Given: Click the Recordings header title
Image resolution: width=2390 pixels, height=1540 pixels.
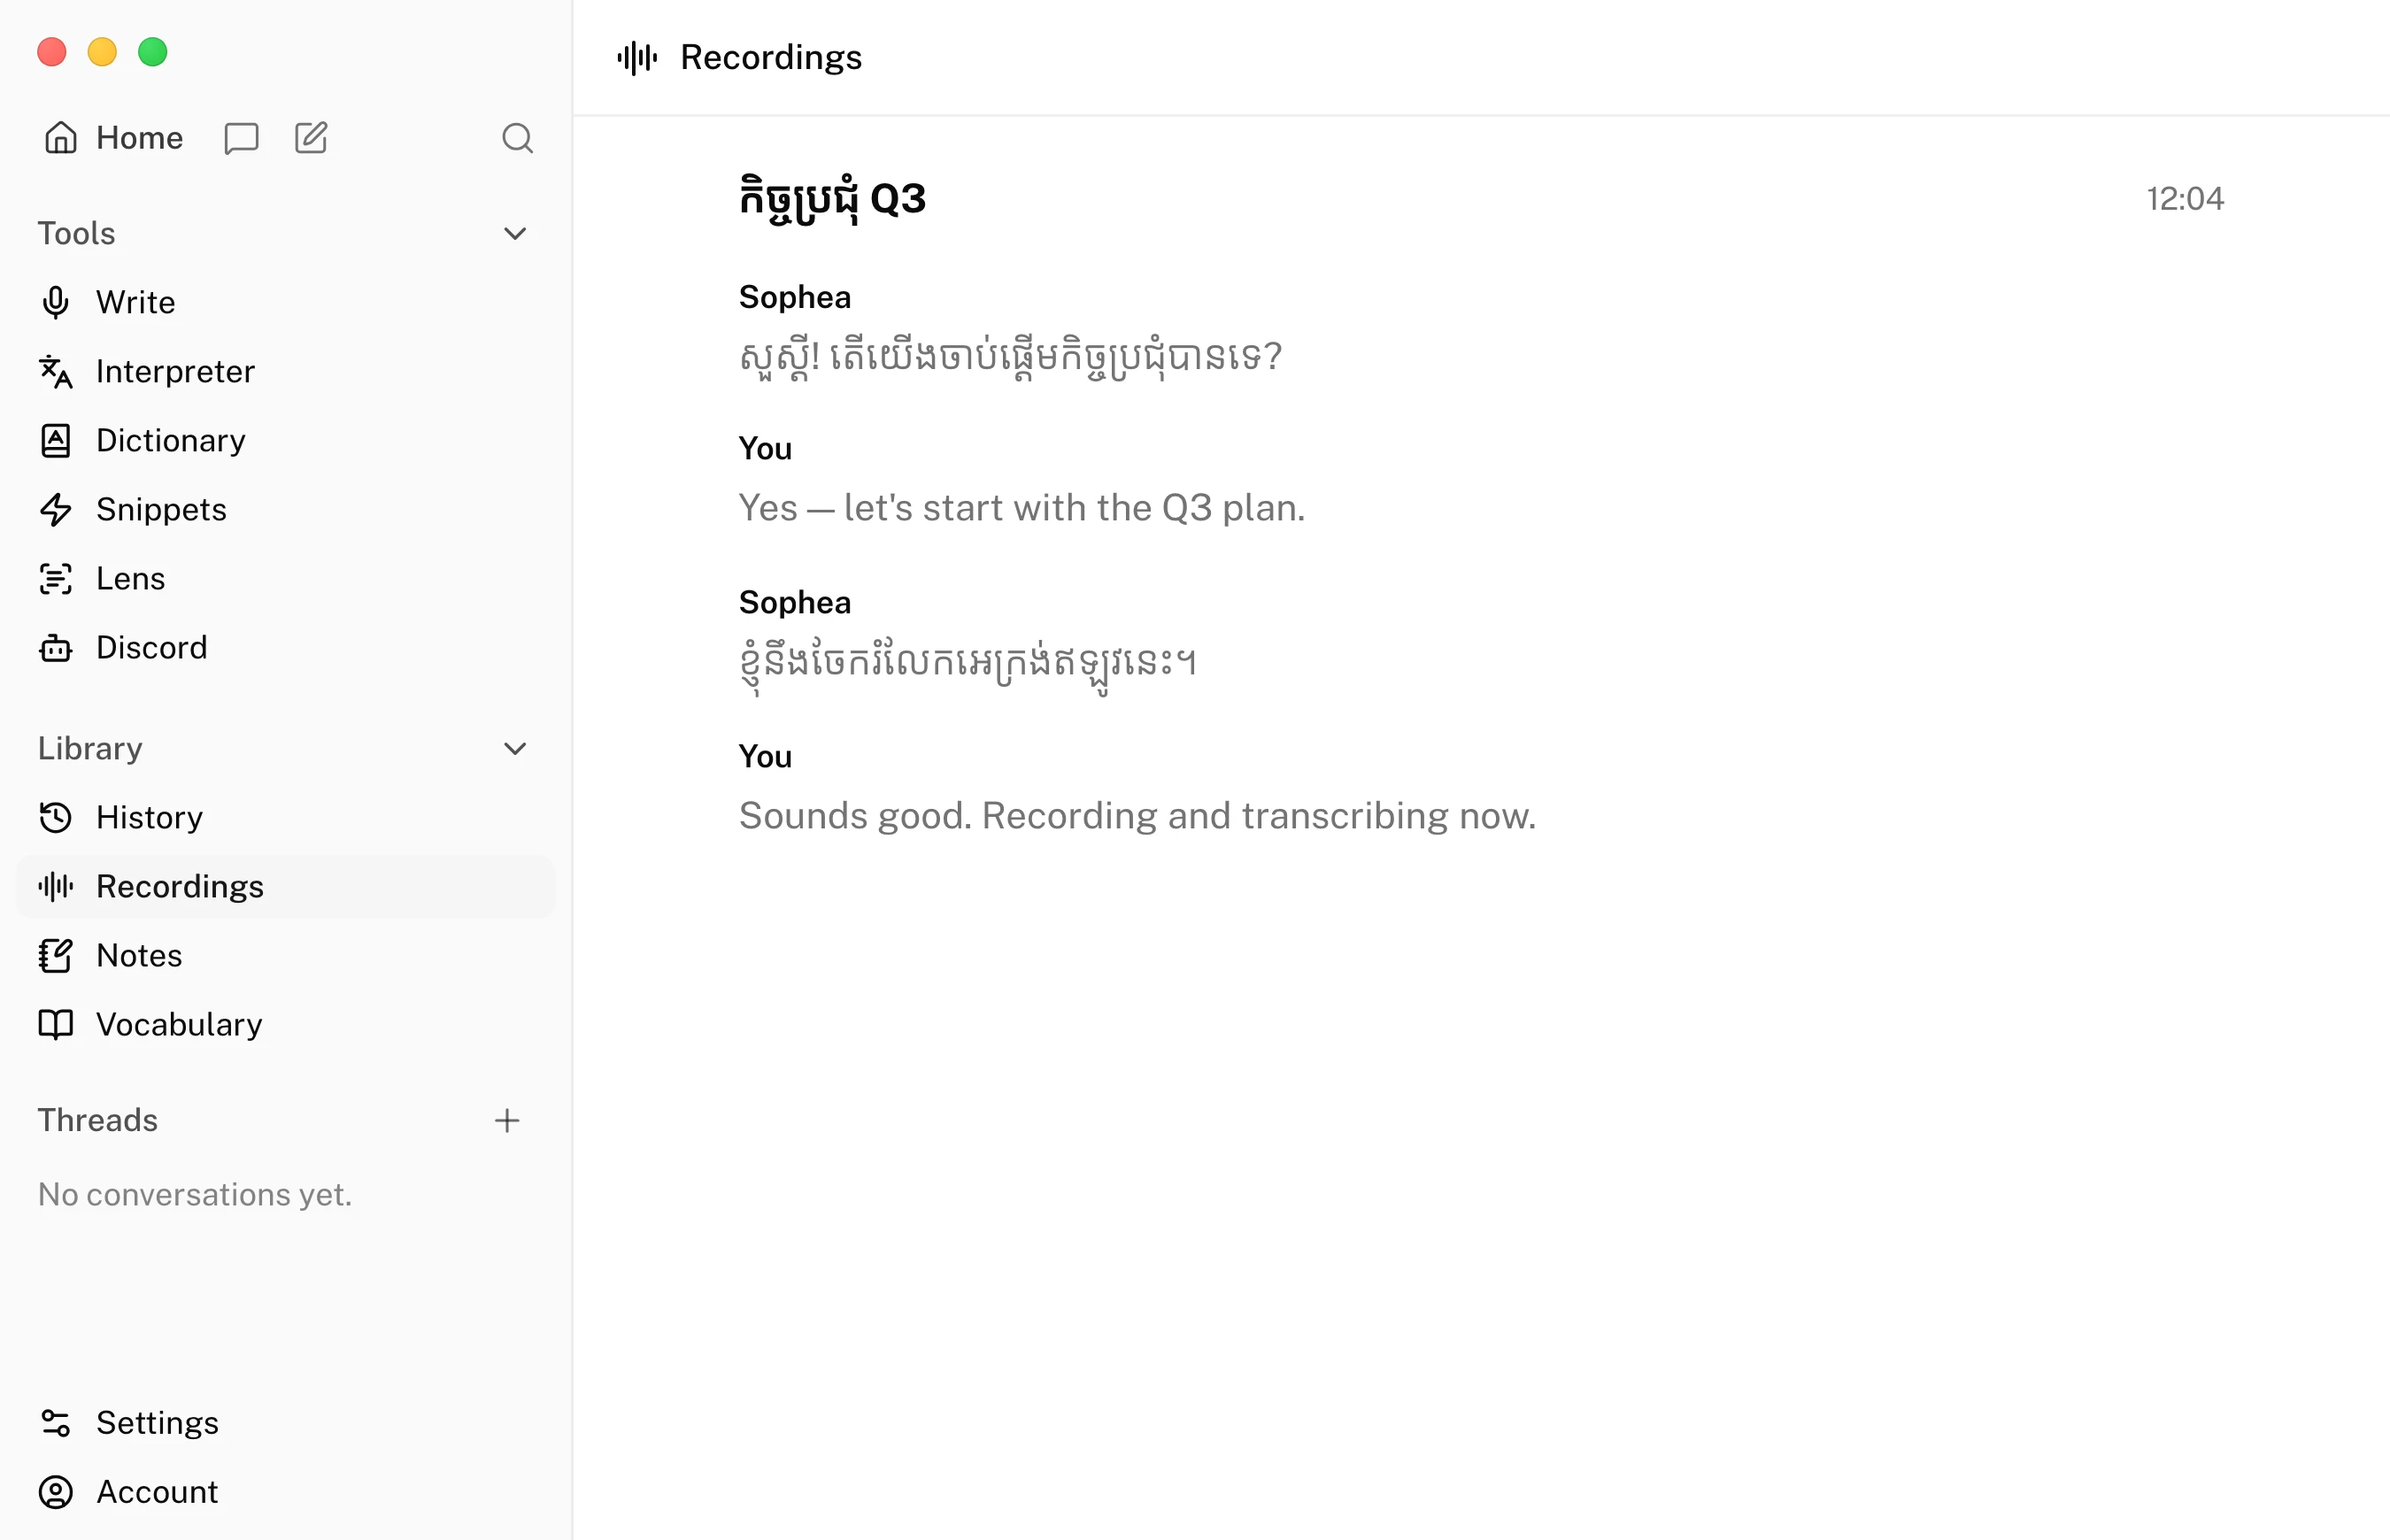Looking at the screenshot, I should [x=771, y=58].
